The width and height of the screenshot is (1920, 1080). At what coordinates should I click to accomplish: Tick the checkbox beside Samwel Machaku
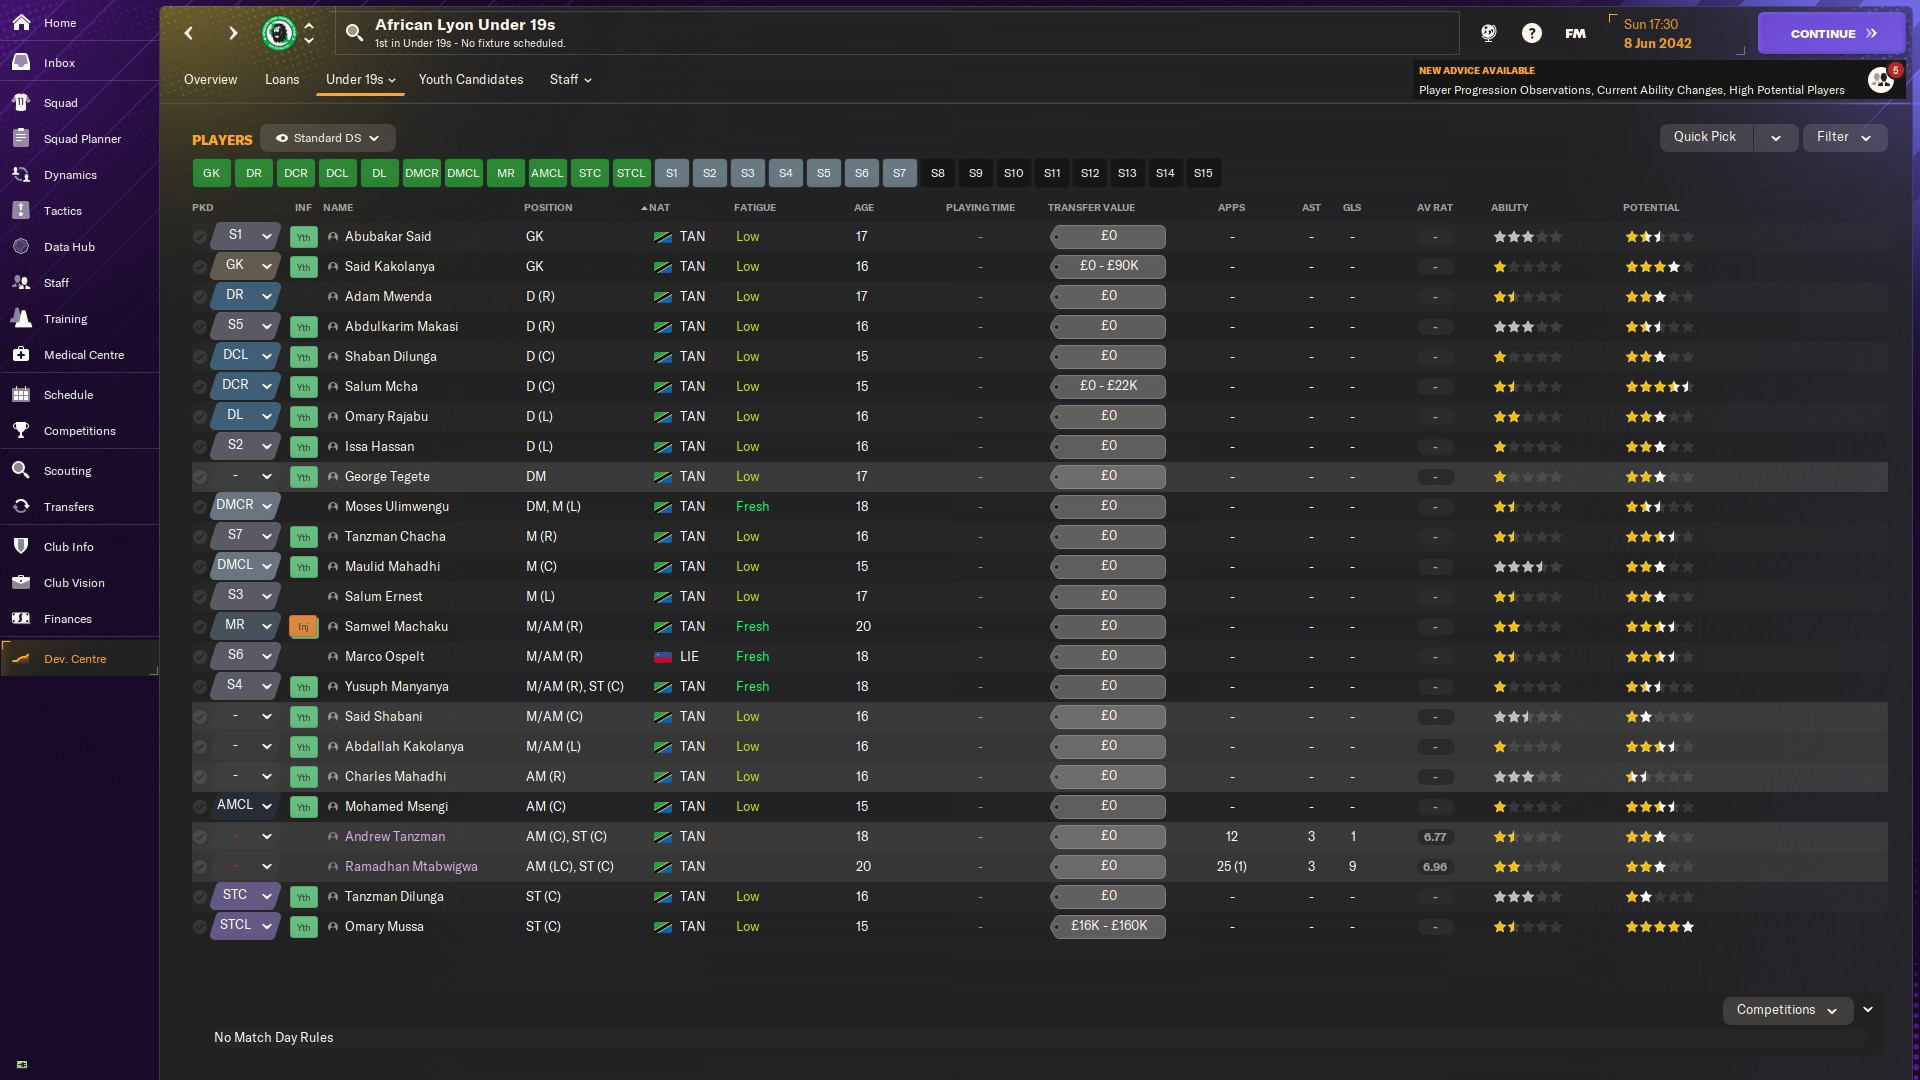(x=200, y=627)
